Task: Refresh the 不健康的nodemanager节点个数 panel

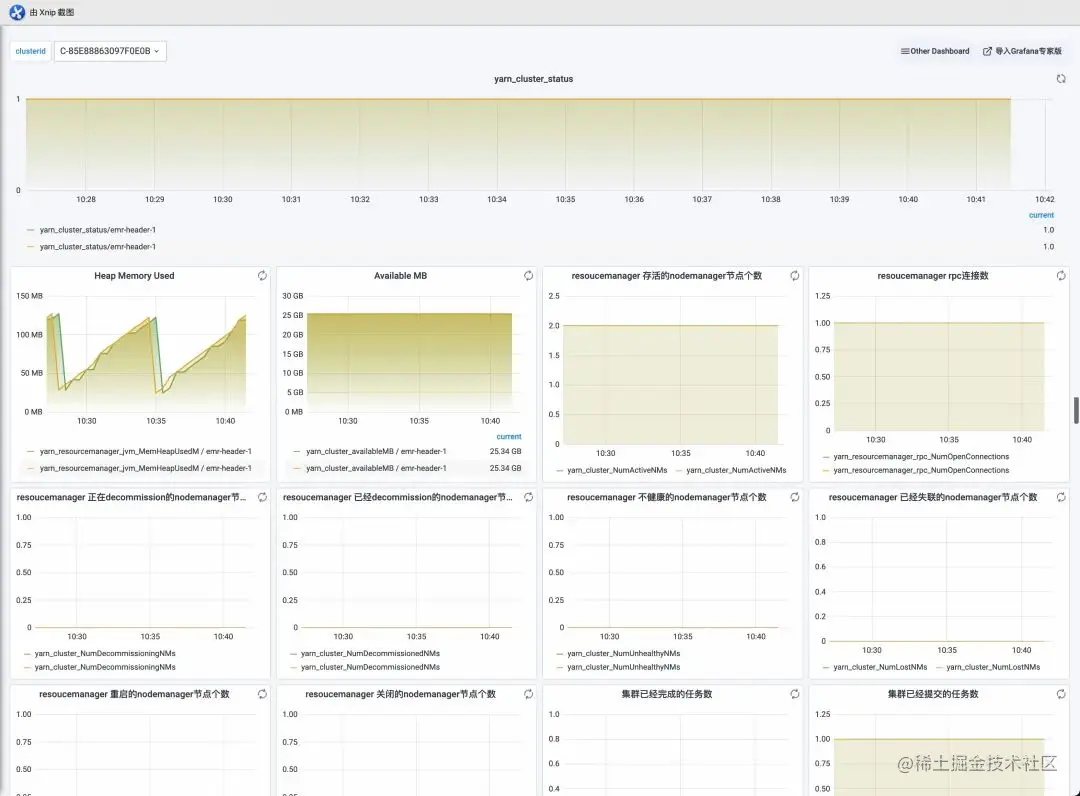Action: tap(795, 497)
